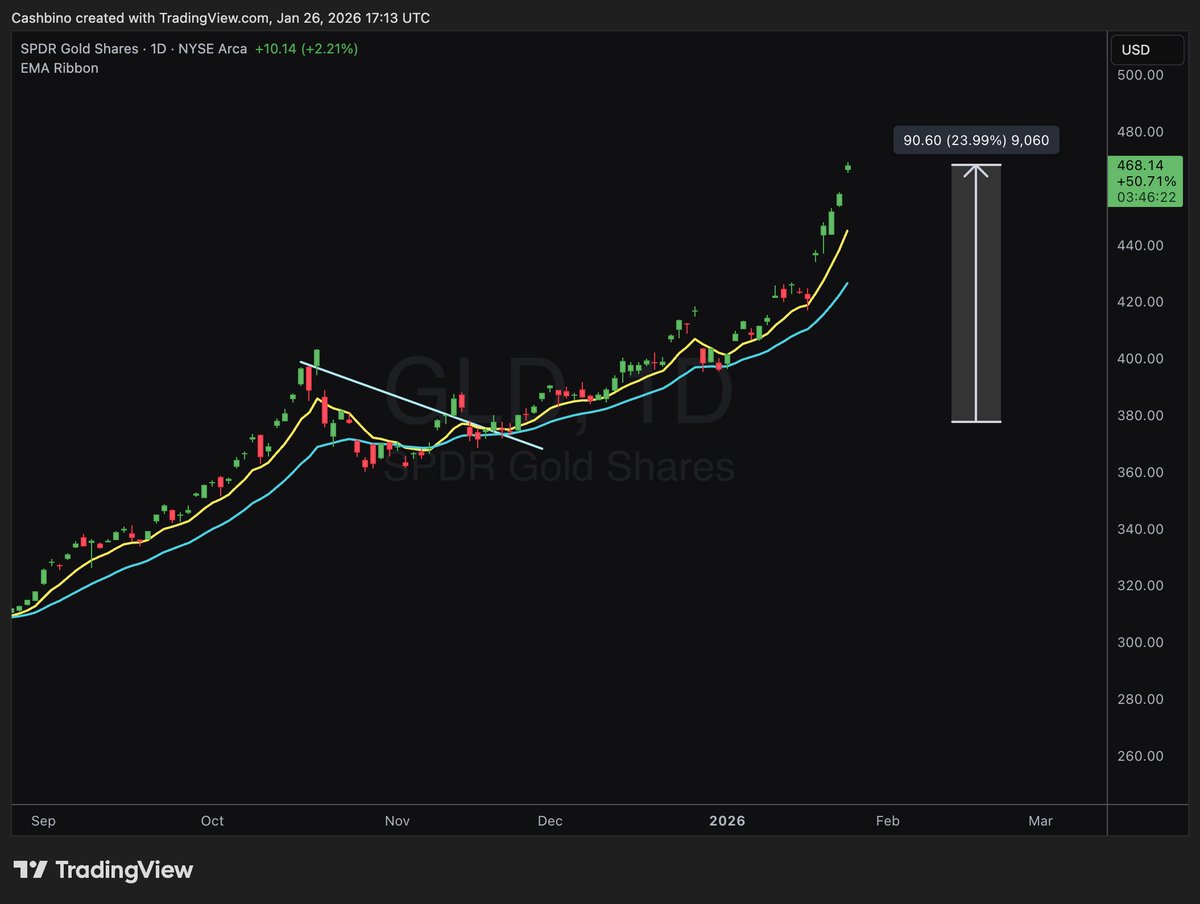Click the Oct time axis label
The image size is (1200, 904).
coord(212,821)
